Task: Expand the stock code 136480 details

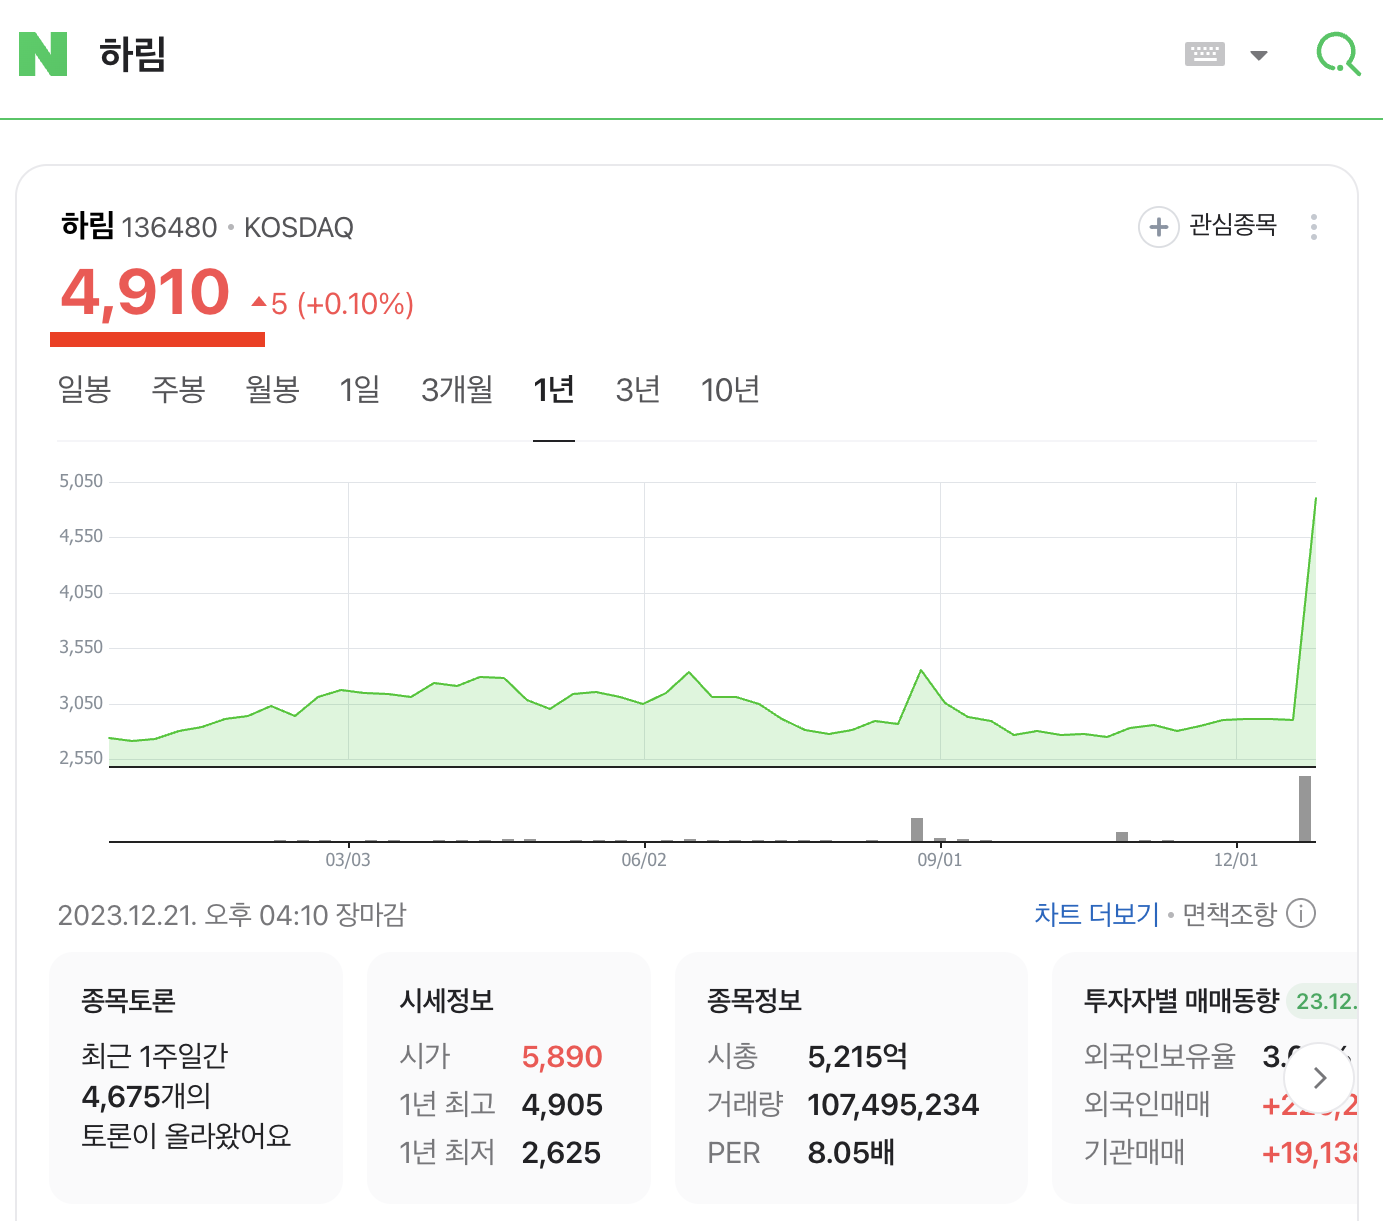Action: 170,227
